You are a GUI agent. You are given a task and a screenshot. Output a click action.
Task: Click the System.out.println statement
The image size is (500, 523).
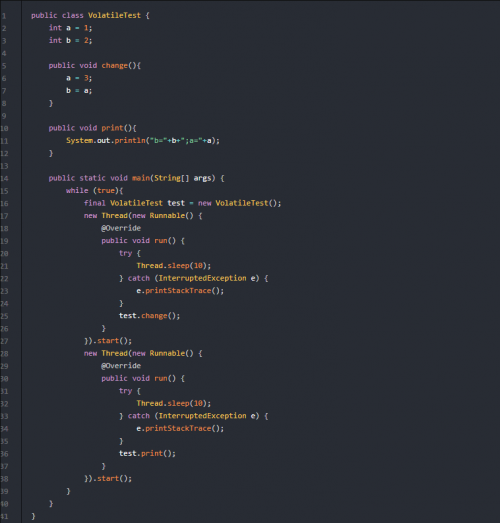(143, 140)
